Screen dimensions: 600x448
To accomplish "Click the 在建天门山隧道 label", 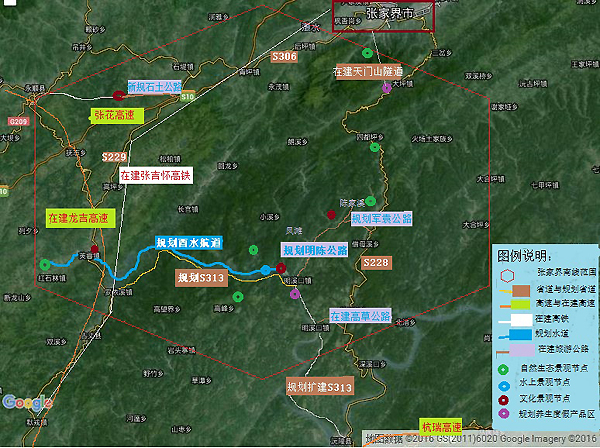I will 367,72.
